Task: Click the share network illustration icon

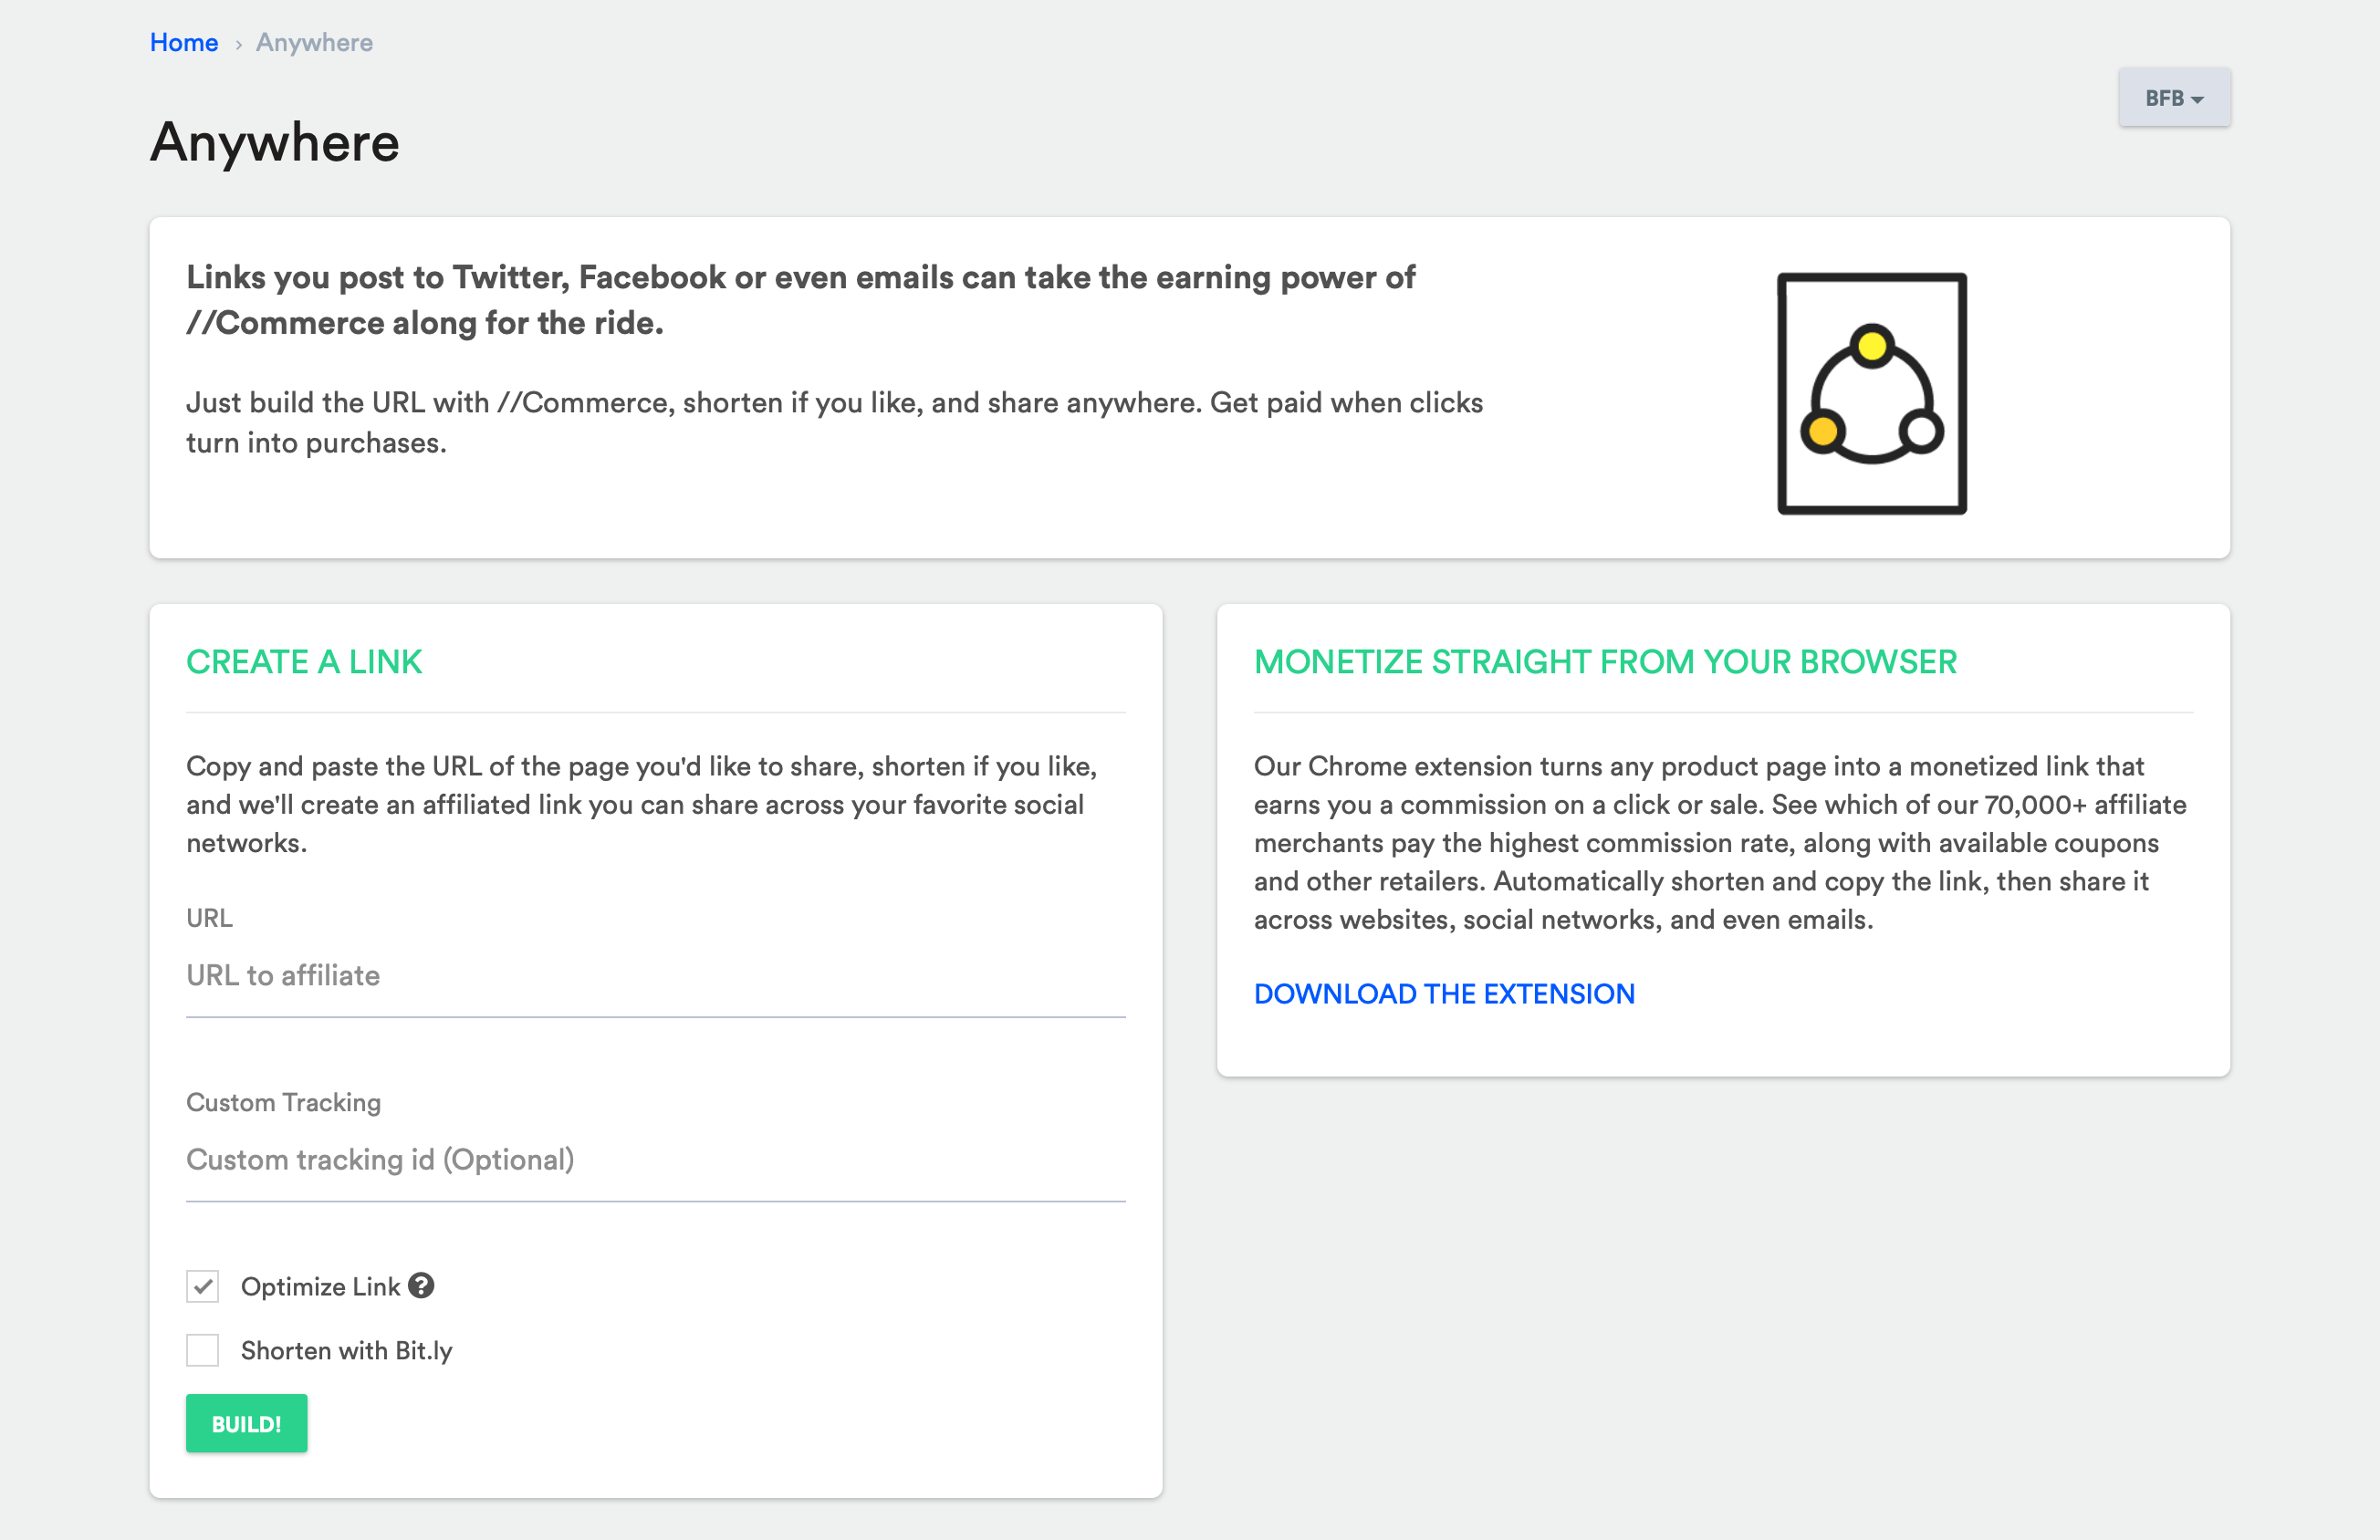Action: [1871, 393]
